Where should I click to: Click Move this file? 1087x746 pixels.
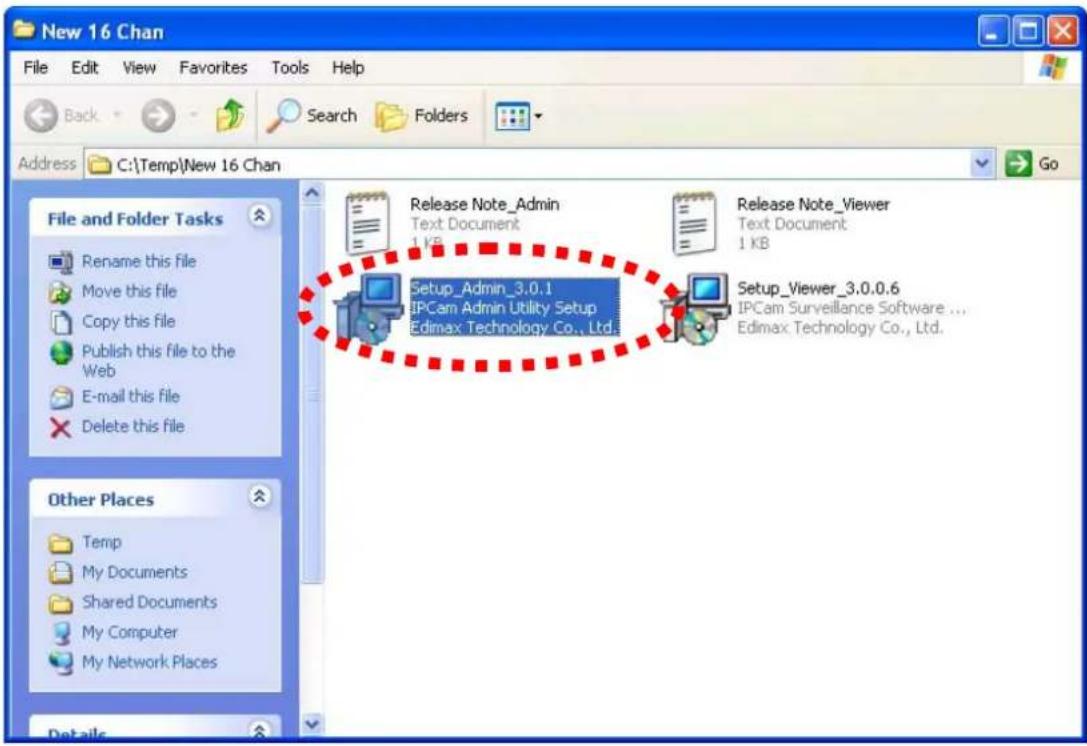point(129,291)
